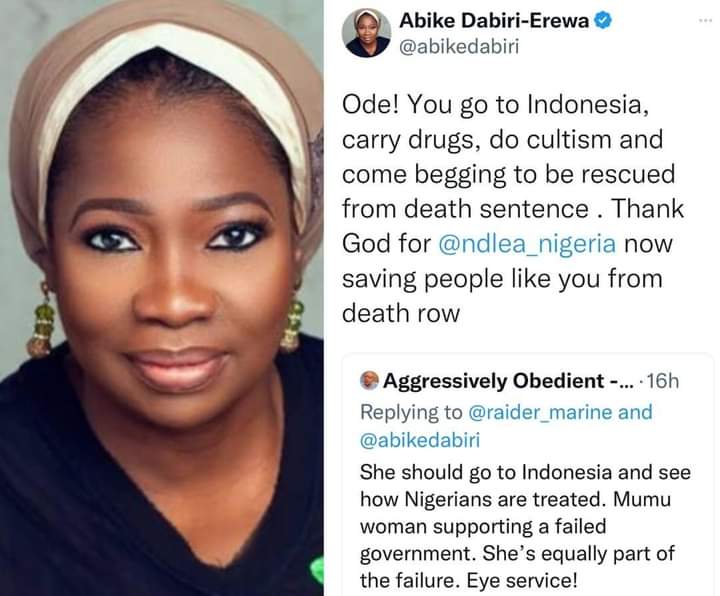Click the word 'Ode!' starting the tweet
This screenshot has width=720, height=596.
(371, 105)
